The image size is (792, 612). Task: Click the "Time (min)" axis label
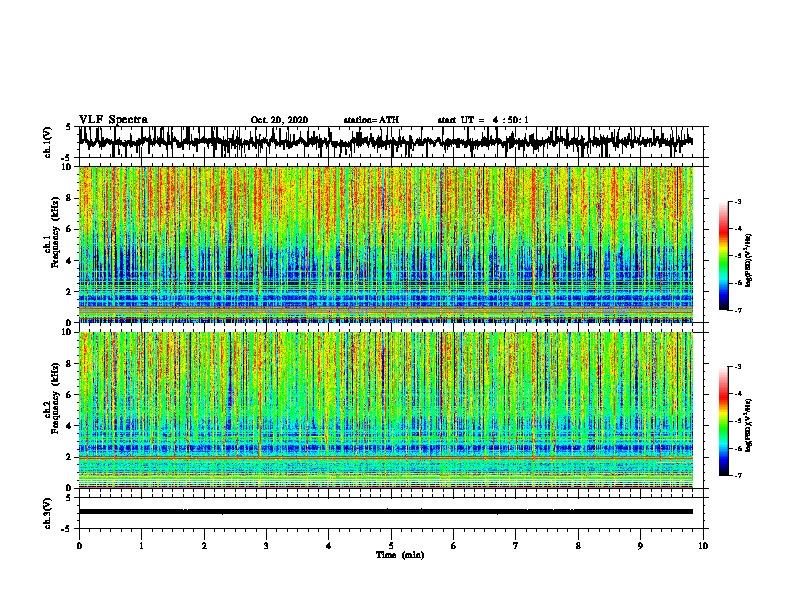pos(400,555)
